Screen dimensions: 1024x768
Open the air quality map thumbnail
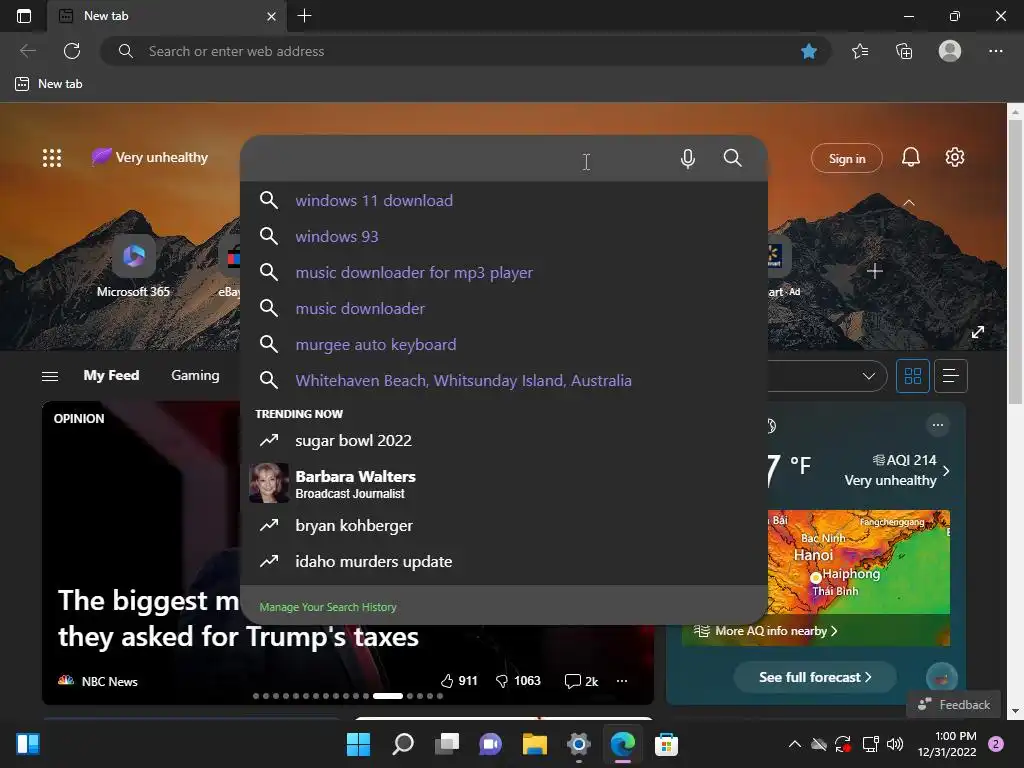pyautogui.click(x=859, y=562)
